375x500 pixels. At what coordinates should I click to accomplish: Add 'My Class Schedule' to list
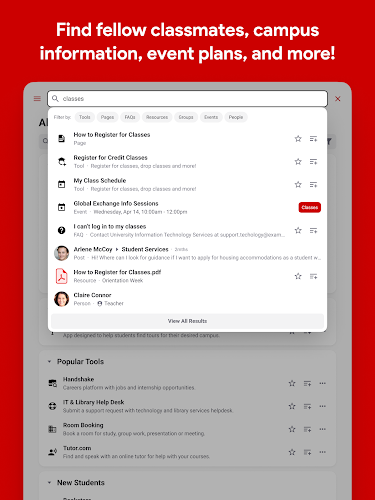(x=313, y=184)
